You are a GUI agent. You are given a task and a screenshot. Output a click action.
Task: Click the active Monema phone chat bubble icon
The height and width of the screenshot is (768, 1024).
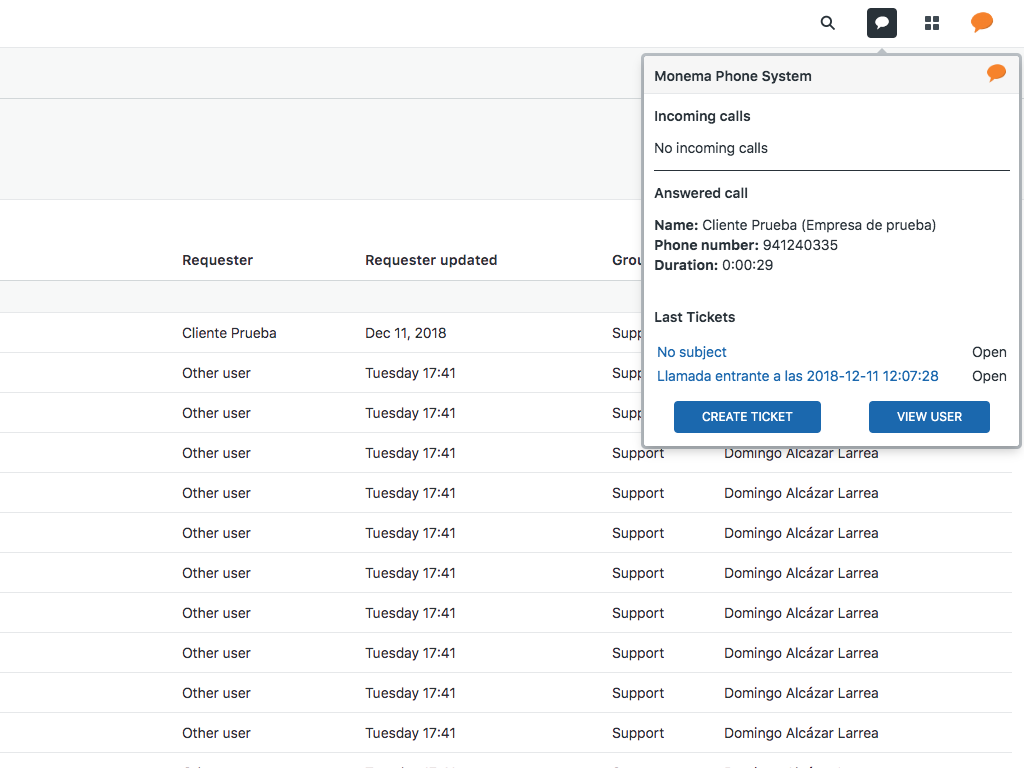(x=881, y=22)
